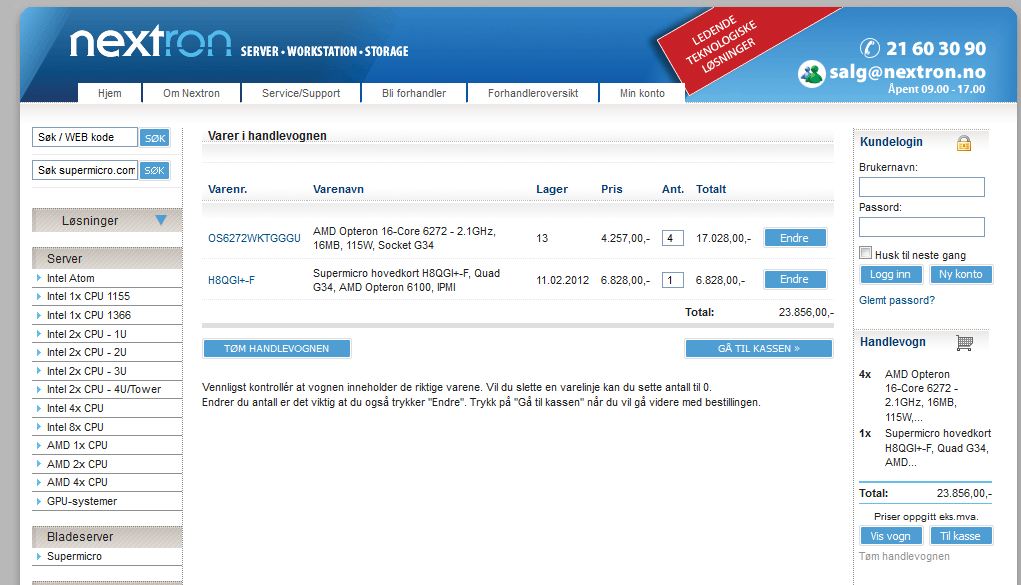Image resolution: width=1021 pixels, height=585 pixels.
Task: Click the SØK button next to supermicro search
Action: coord(155,171)
